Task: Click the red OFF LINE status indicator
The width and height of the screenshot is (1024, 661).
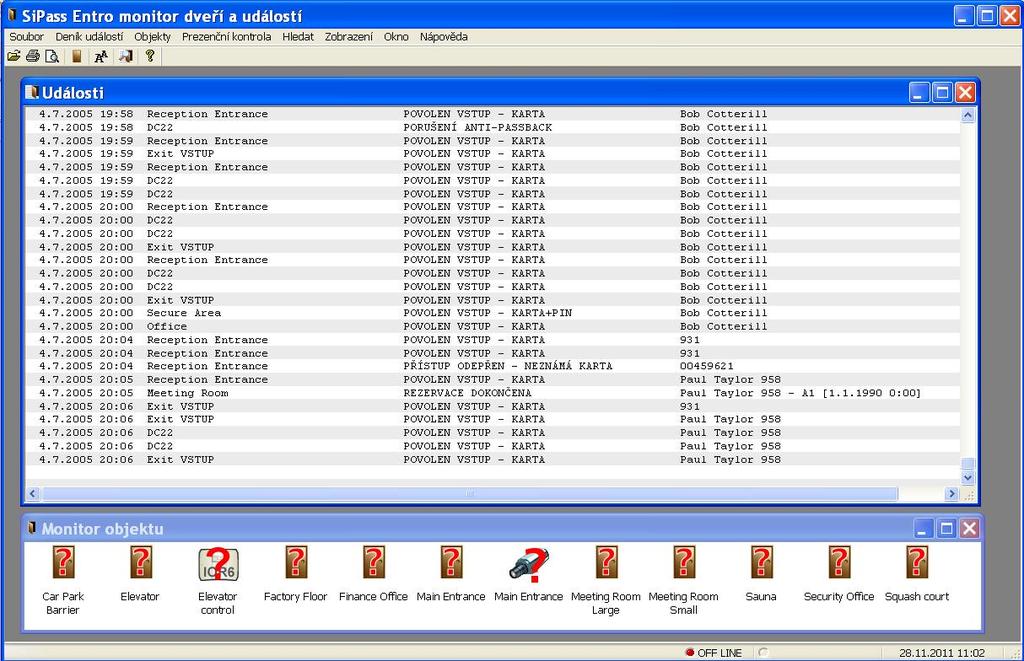Action: [x=690, y=652]
